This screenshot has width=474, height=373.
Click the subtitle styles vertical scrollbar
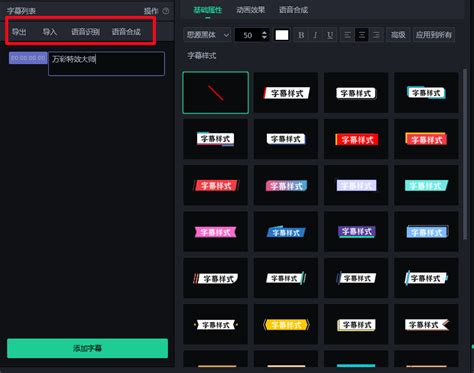click(465, 154)
